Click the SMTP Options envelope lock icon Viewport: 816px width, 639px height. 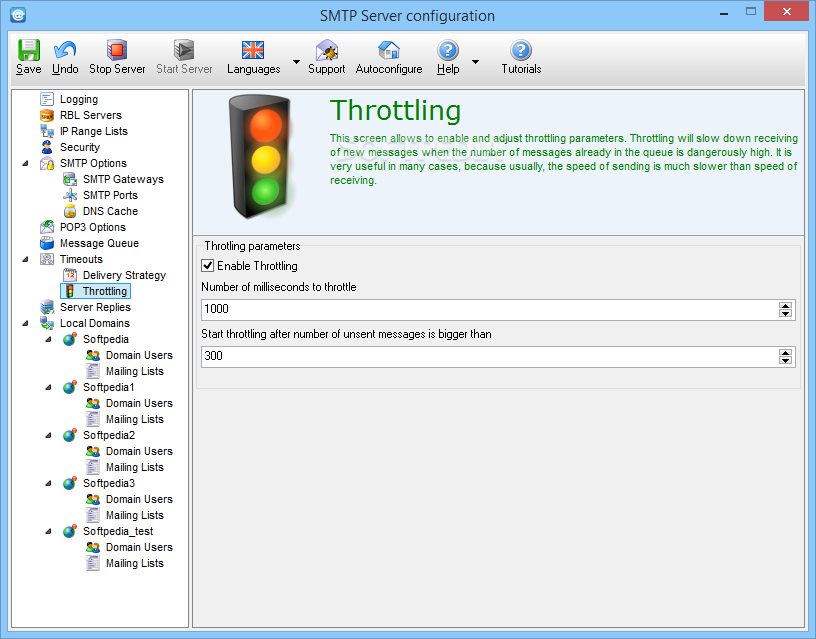click(47, 163)
